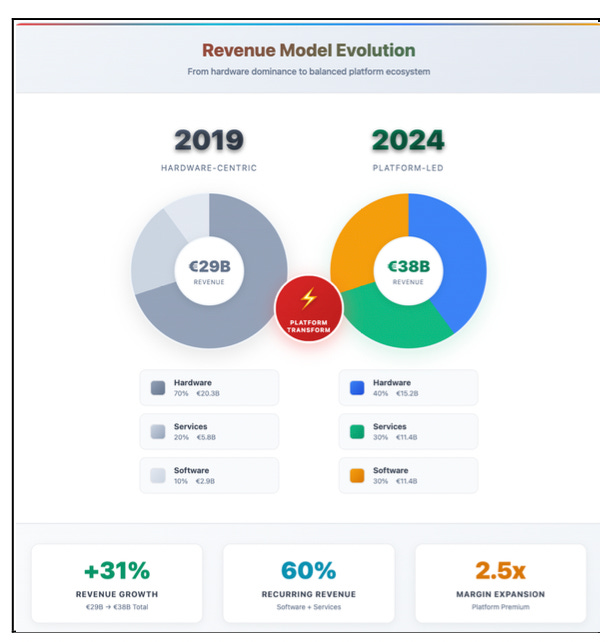Click the light gray 2019 Services swatch

click(158, 432)
